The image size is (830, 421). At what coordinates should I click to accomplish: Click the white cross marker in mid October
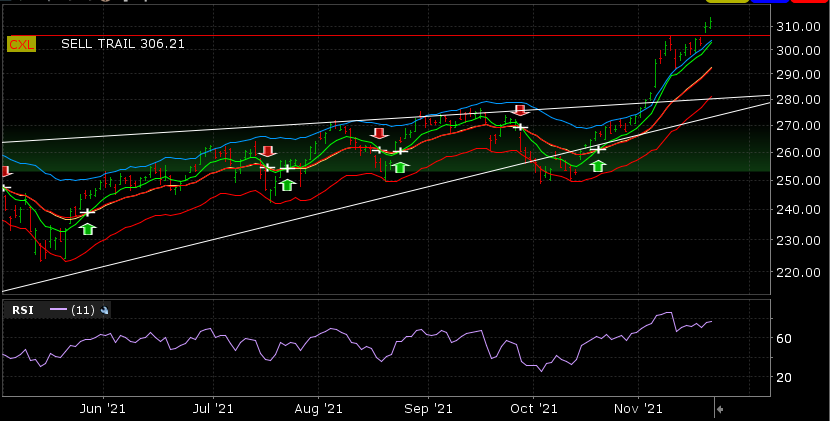click(598, 149)
